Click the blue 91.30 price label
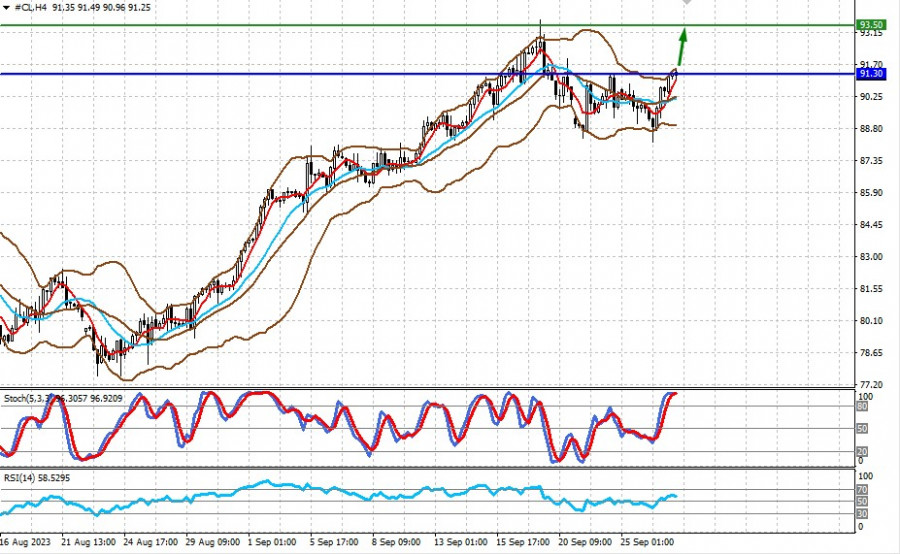900x554 pixels. (871, 73)
